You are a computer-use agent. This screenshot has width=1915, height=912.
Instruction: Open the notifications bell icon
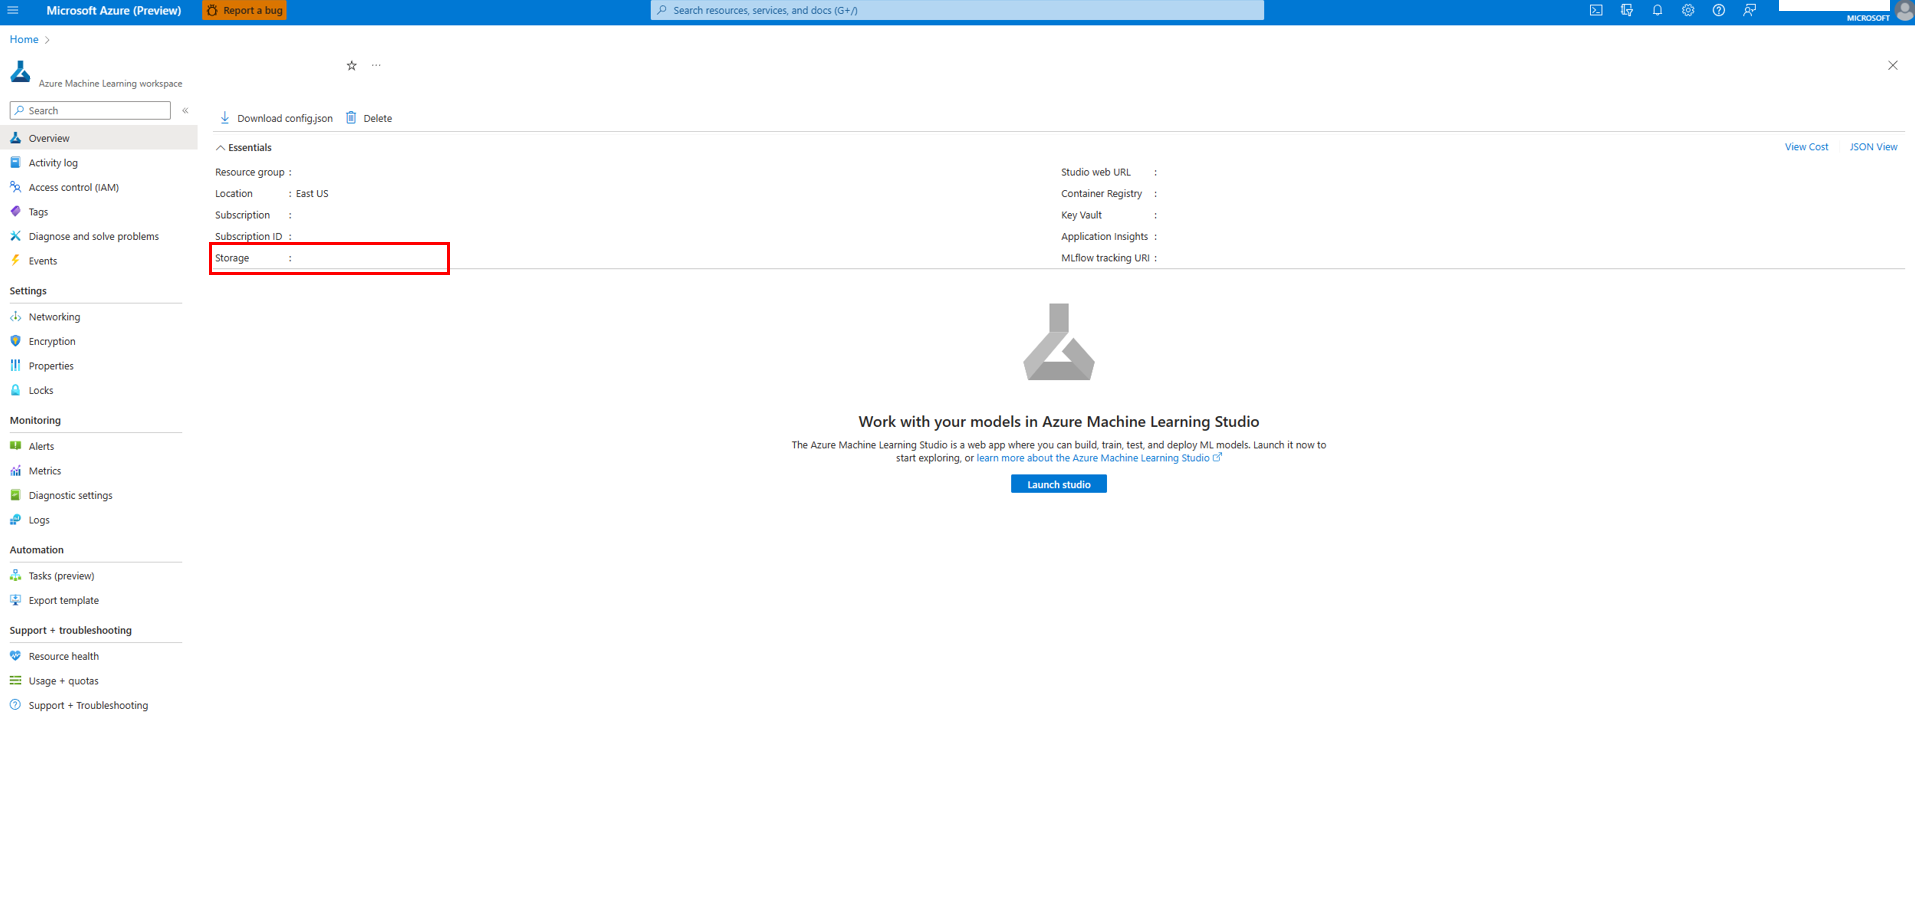coord(1657,10)
